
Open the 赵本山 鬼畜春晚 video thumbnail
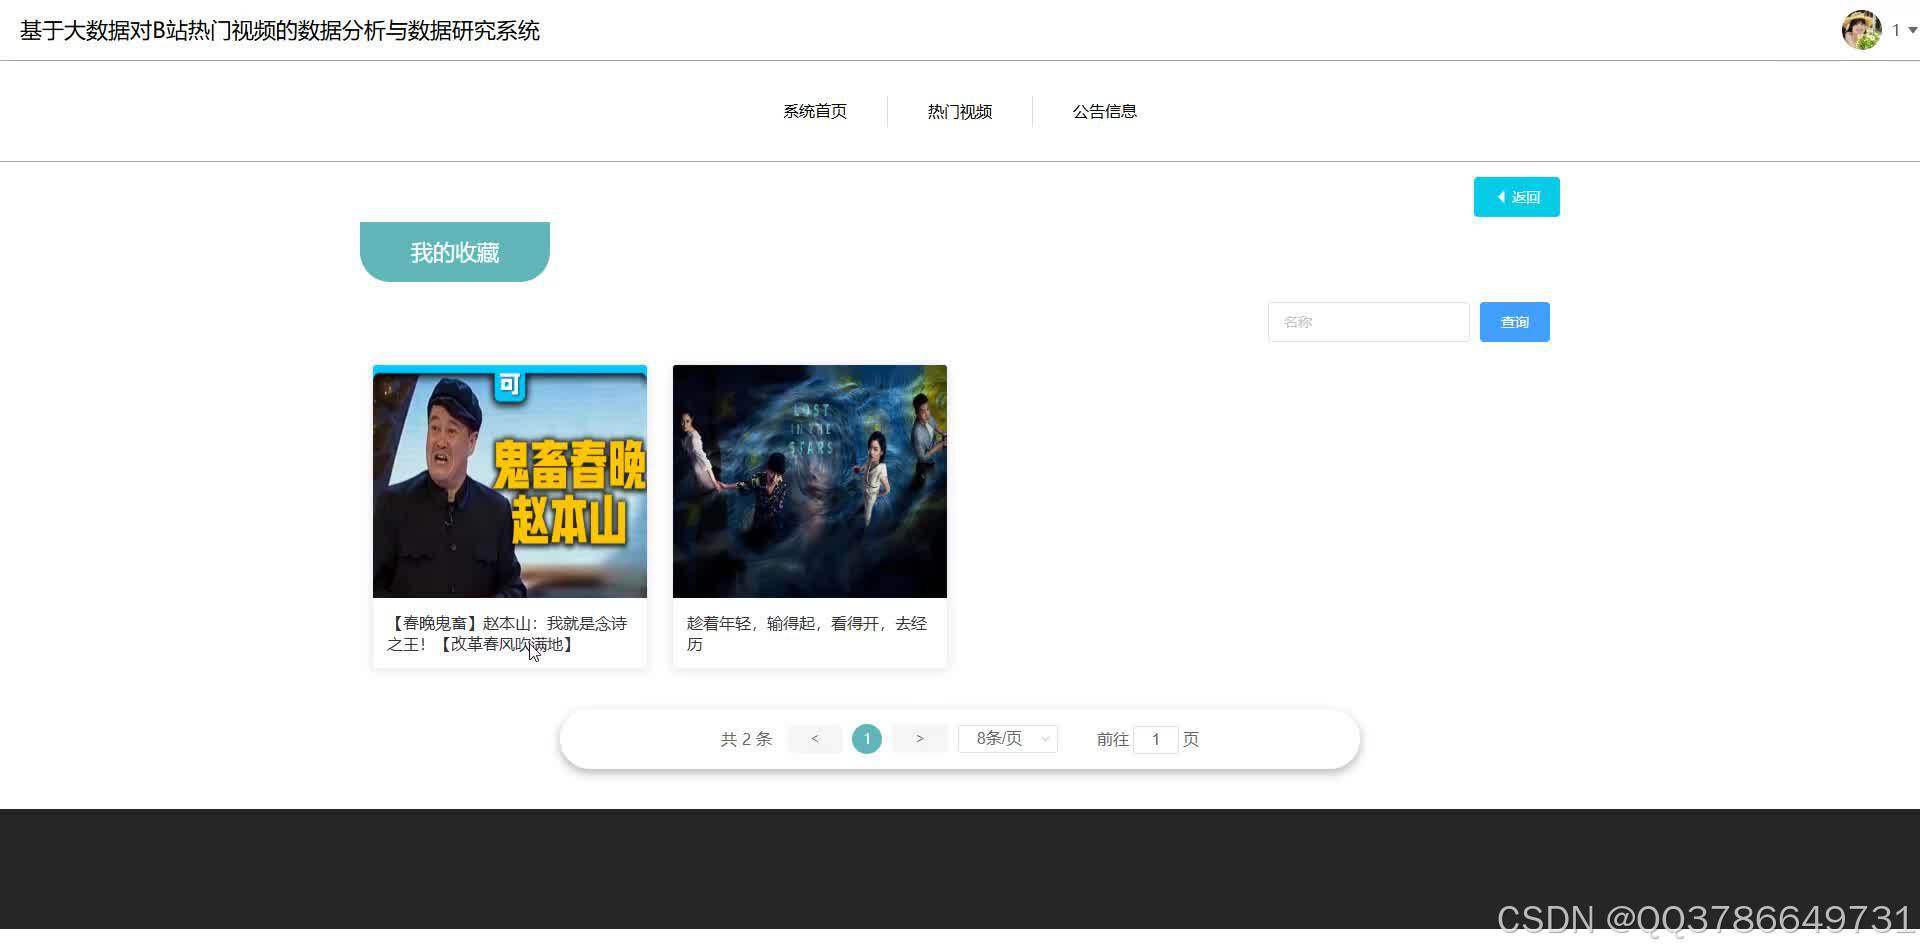pos(509,481)
